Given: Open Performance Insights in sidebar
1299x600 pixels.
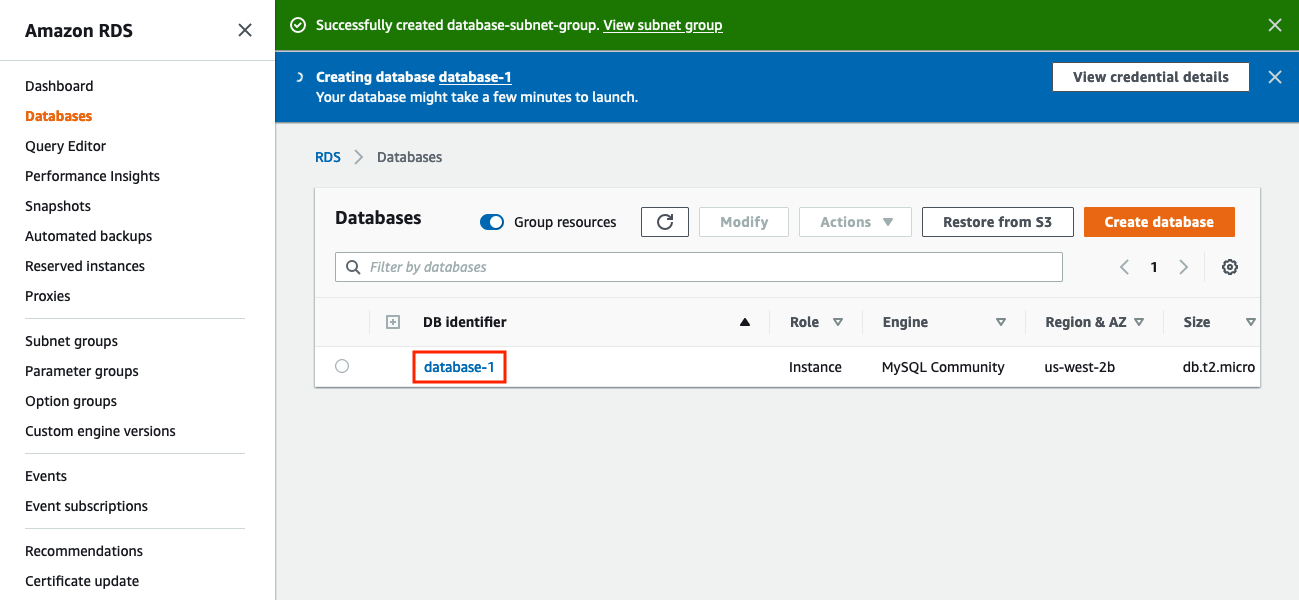Looking at the screenshot, I should (x=92, y=176).
